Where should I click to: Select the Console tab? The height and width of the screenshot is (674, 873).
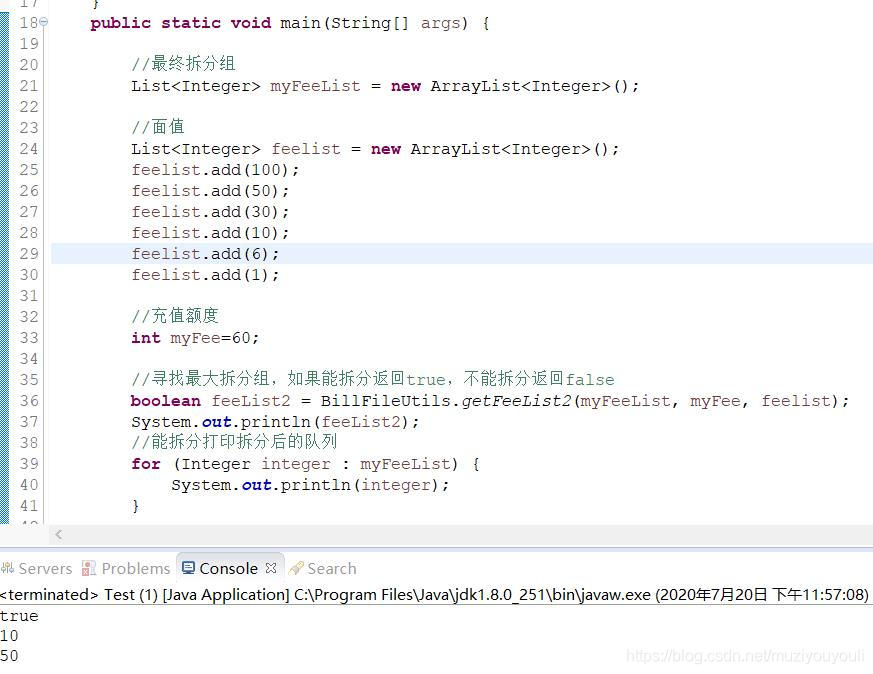click(228, 568)
